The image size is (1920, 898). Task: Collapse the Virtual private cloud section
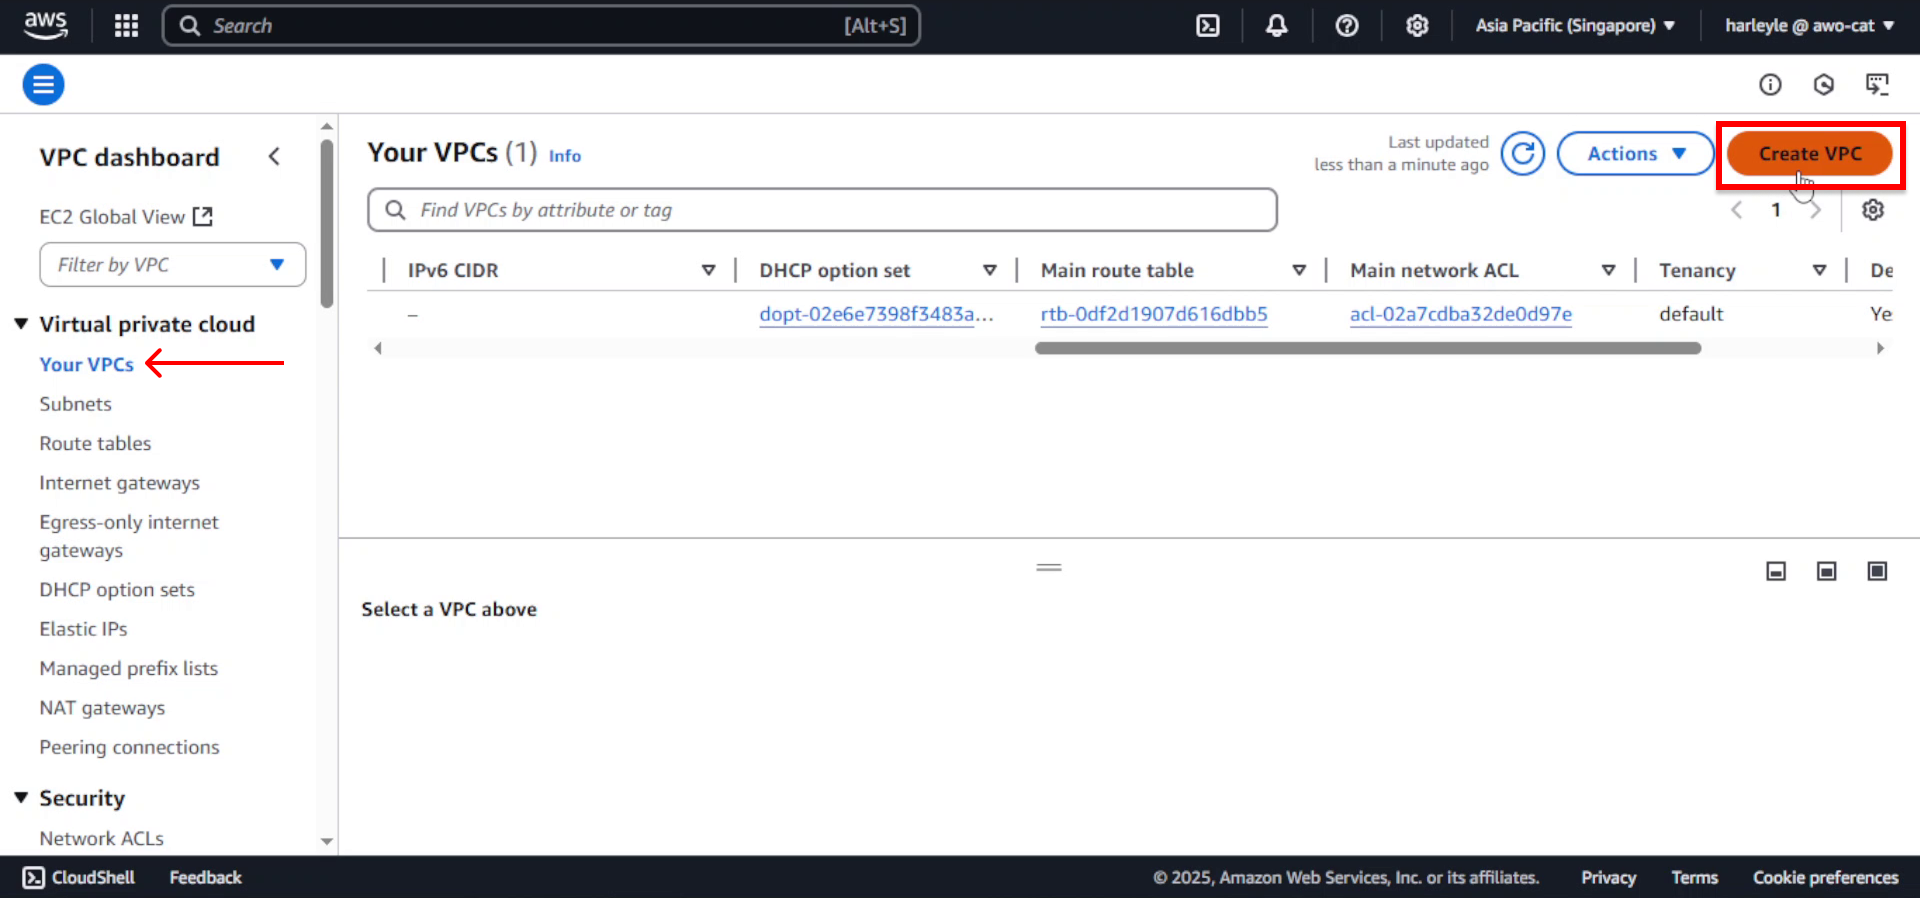[x=21, y=324]
